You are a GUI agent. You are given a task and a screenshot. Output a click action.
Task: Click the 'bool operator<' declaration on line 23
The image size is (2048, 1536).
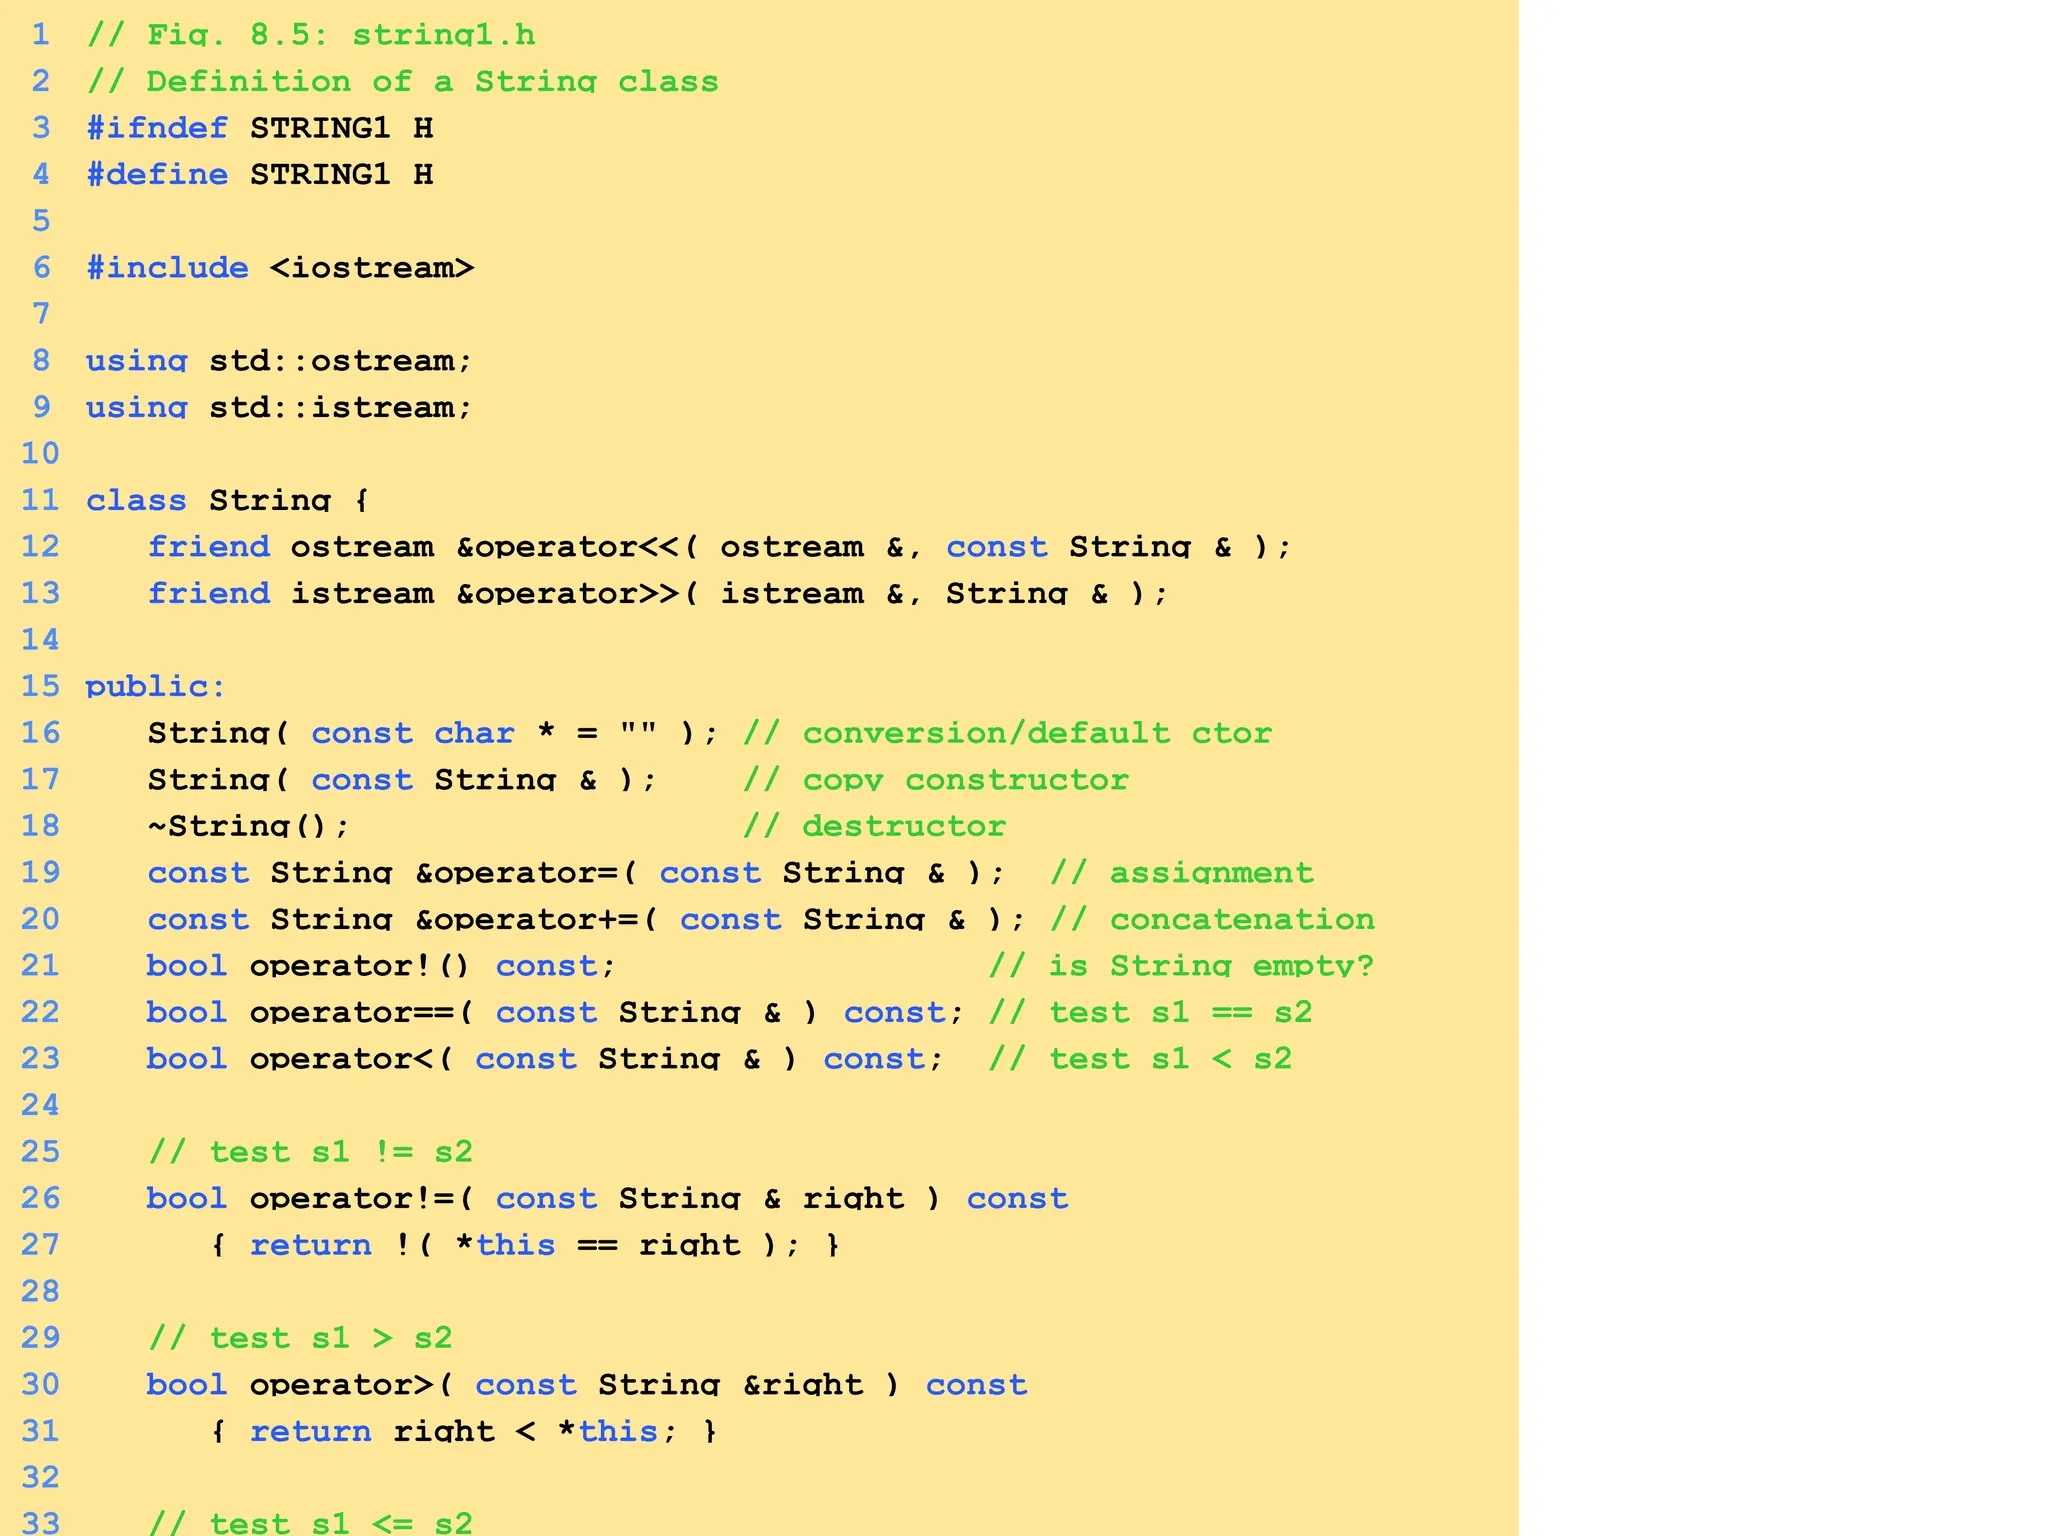[x=545, y=1058]
